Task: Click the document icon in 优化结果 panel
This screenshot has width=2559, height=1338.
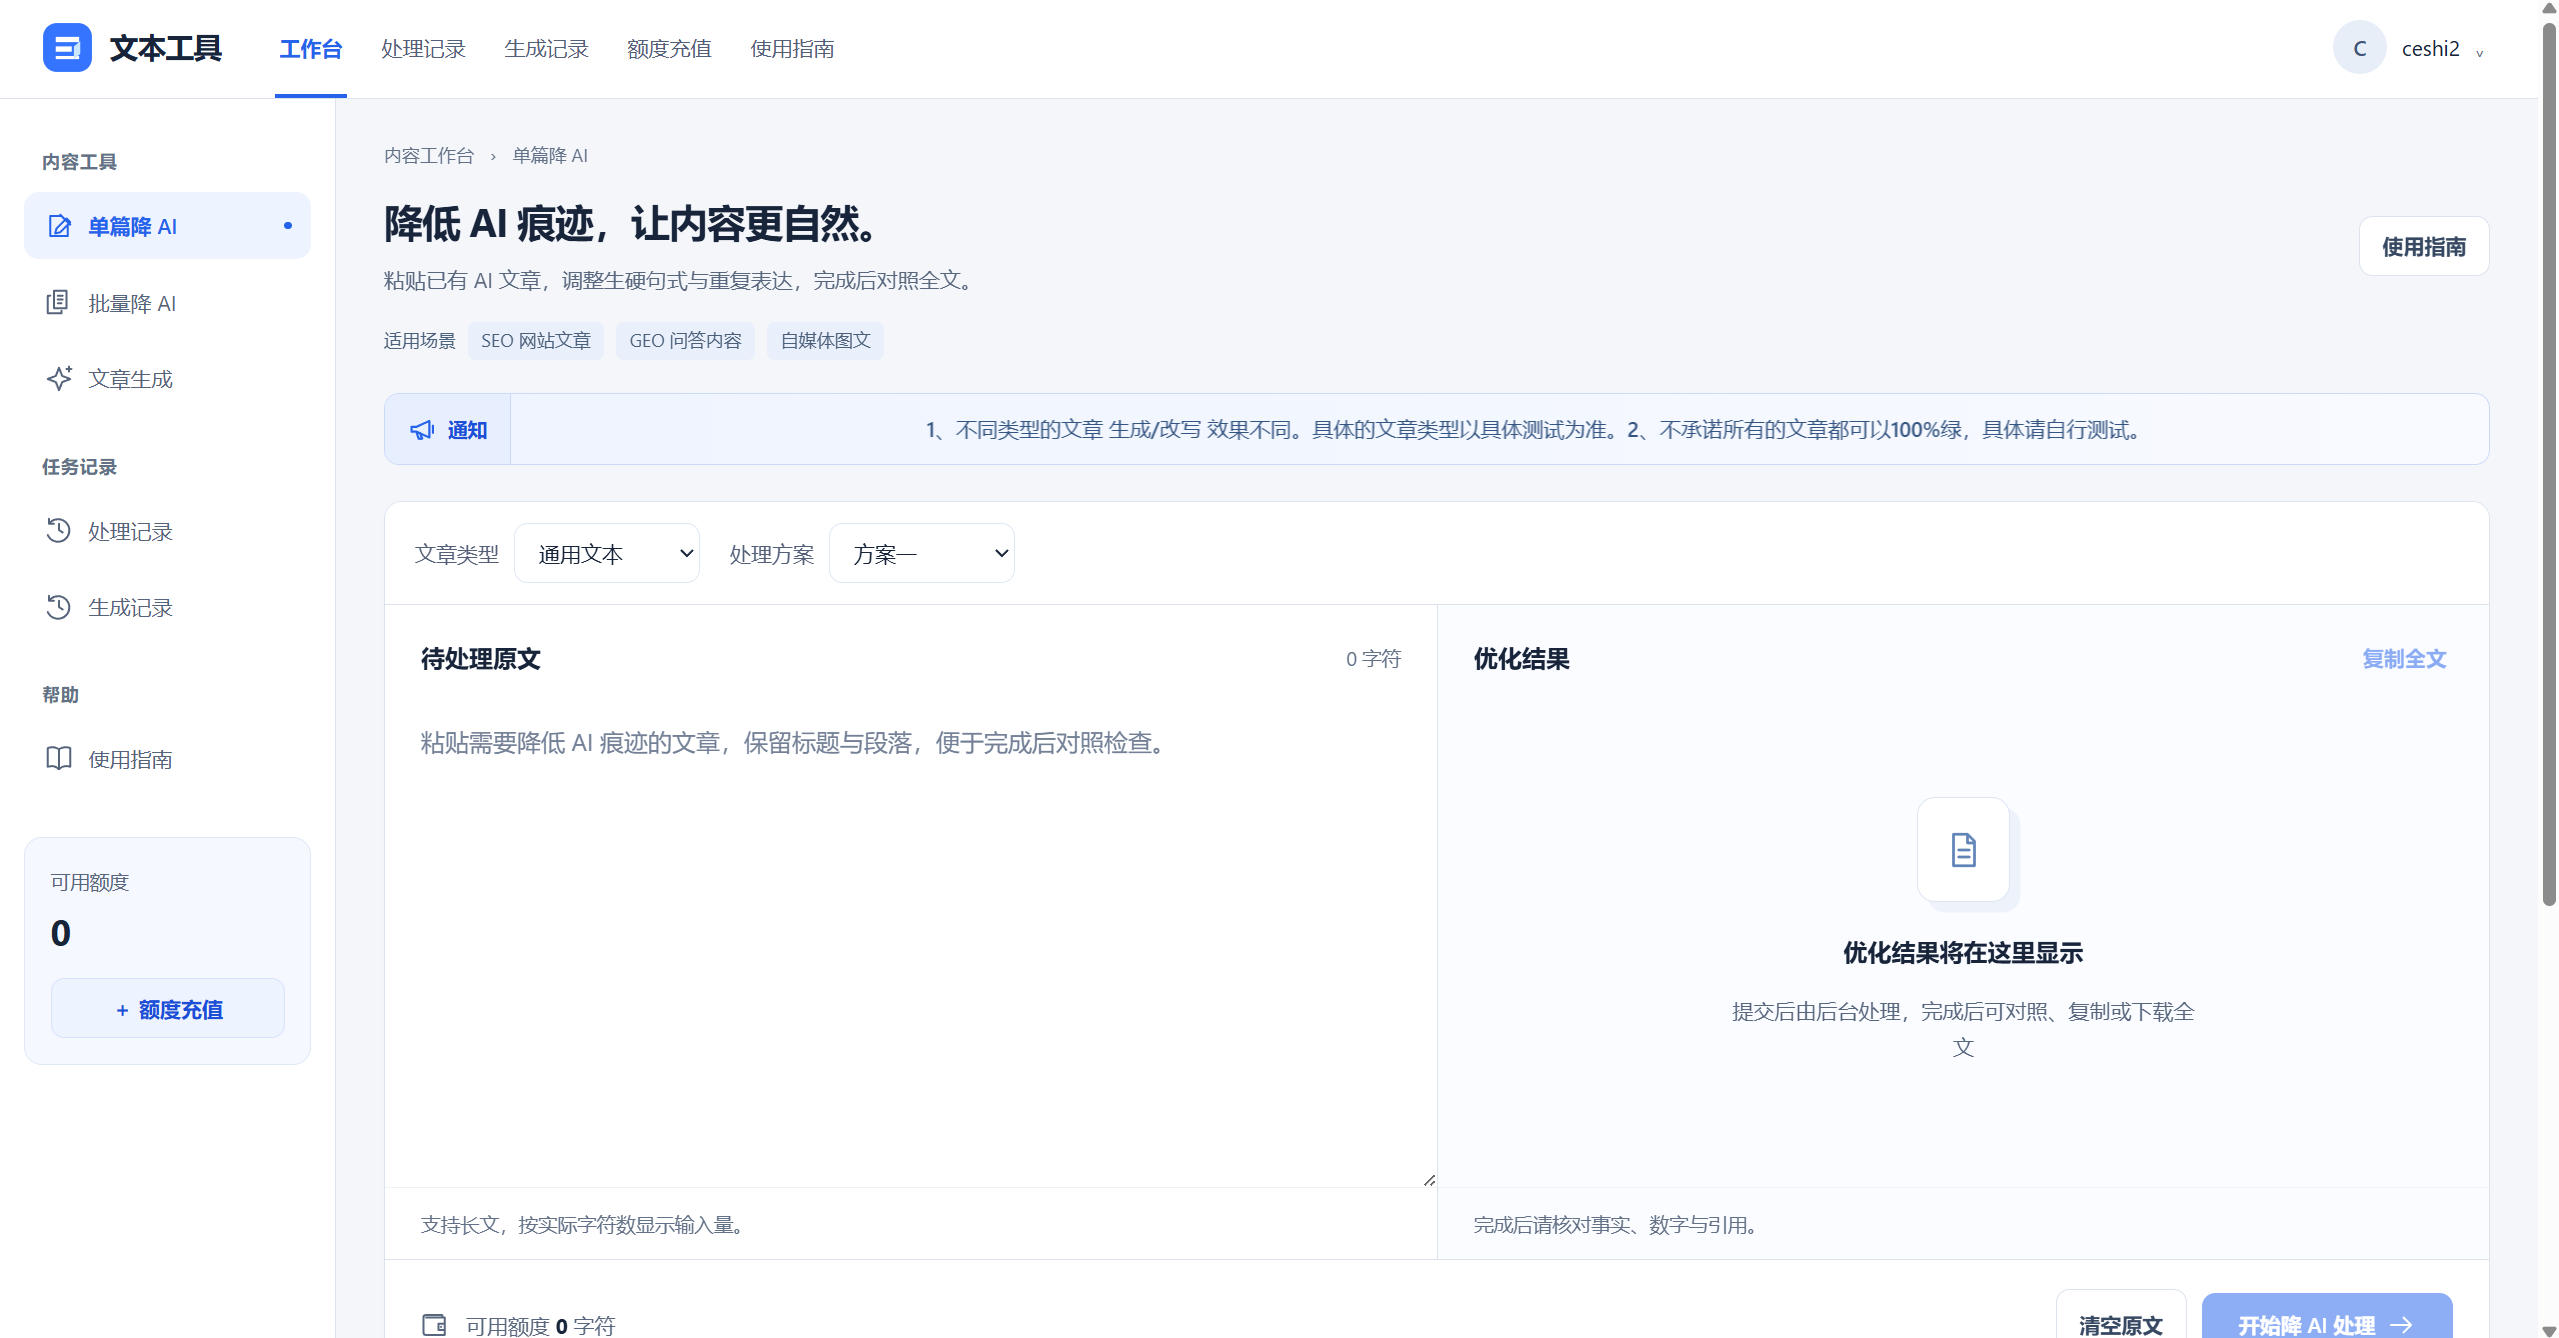Action: (x=1963, y=849)
